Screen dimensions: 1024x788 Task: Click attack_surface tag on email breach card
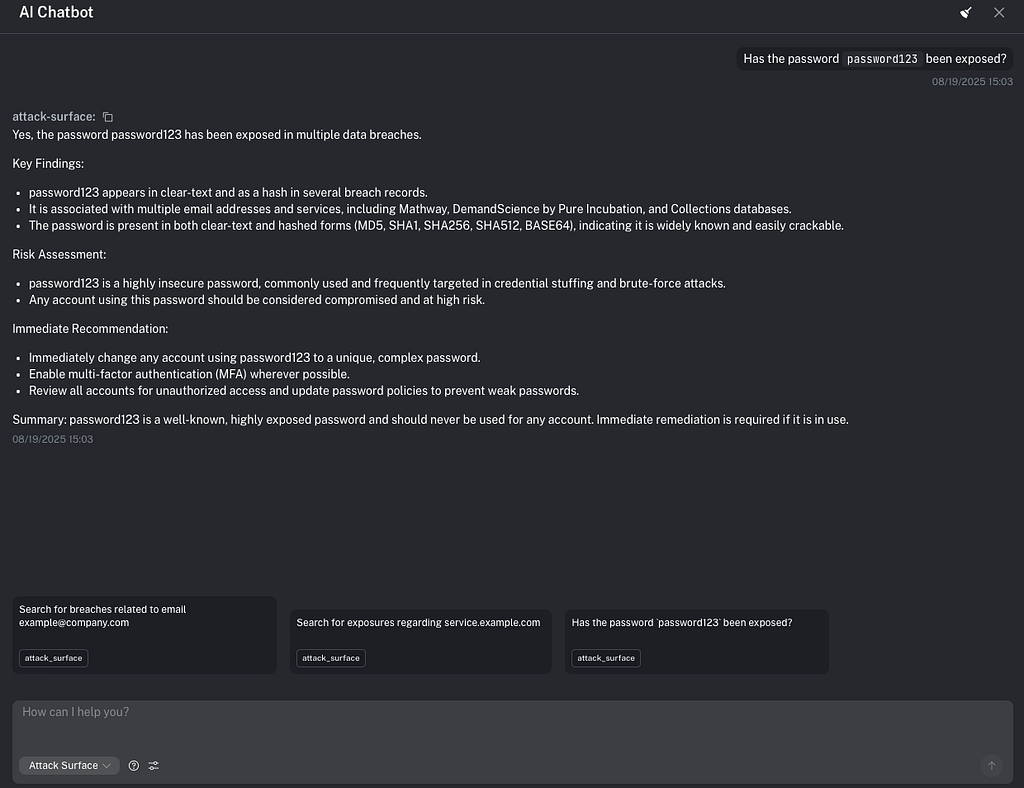pyautogui.click(x=53, y=658)
